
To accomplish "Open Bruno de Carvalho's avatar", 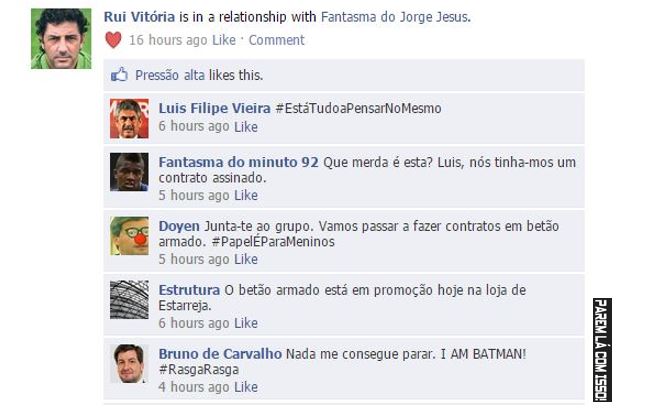I will click(x=129, y=363).
